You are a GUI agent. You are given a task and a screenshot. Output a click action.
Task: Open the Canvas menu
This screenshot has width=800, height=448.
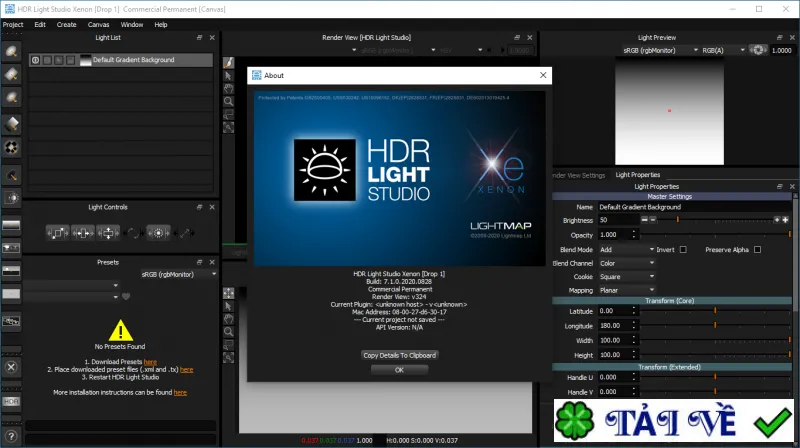(98, 24)
